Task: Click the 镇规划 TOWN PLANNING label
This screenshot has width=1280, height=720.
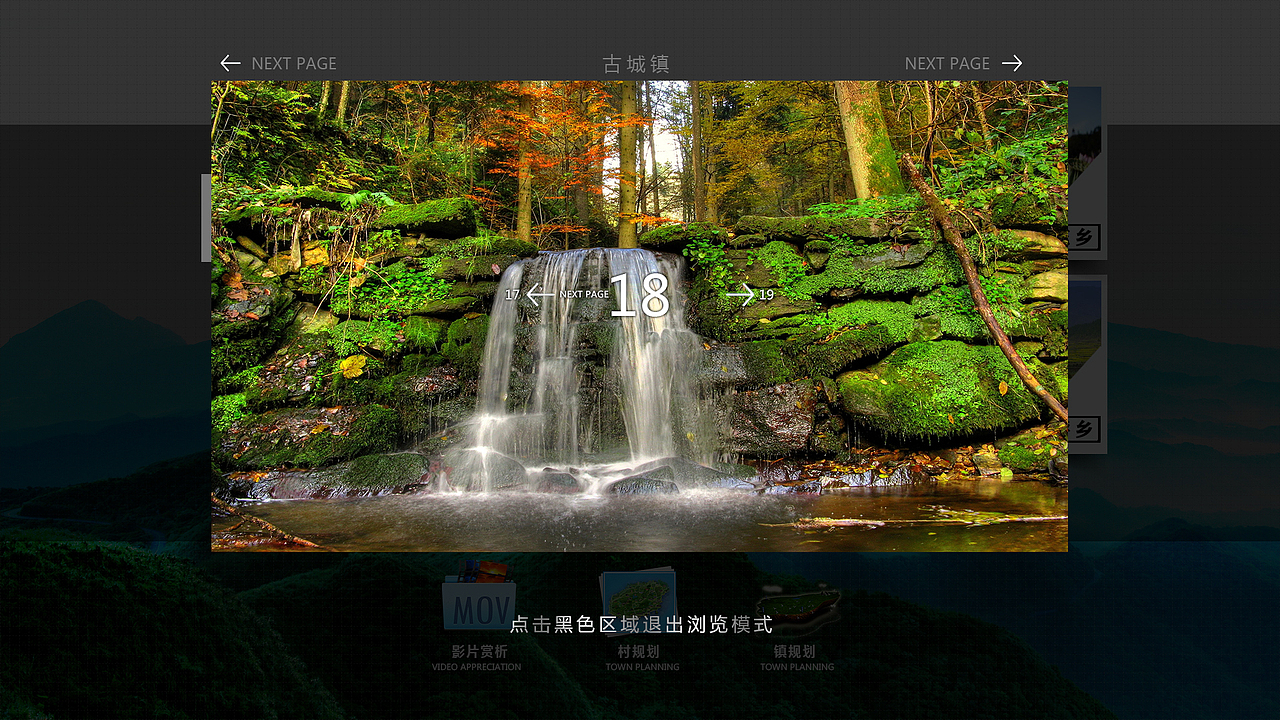Action: (x=796, y=657)
